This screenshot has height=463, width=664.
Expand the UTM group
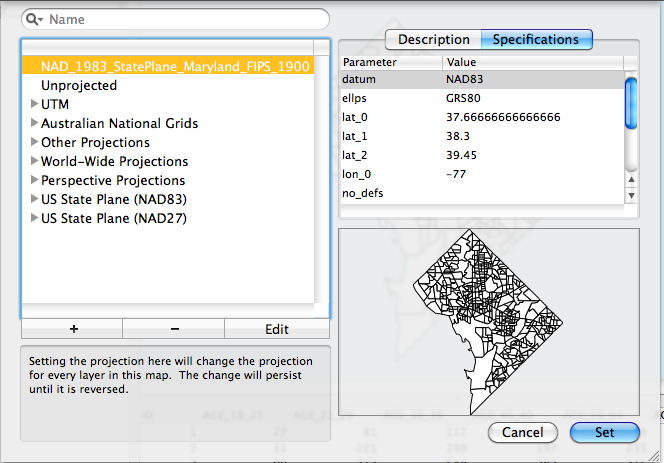coord(32,104)
